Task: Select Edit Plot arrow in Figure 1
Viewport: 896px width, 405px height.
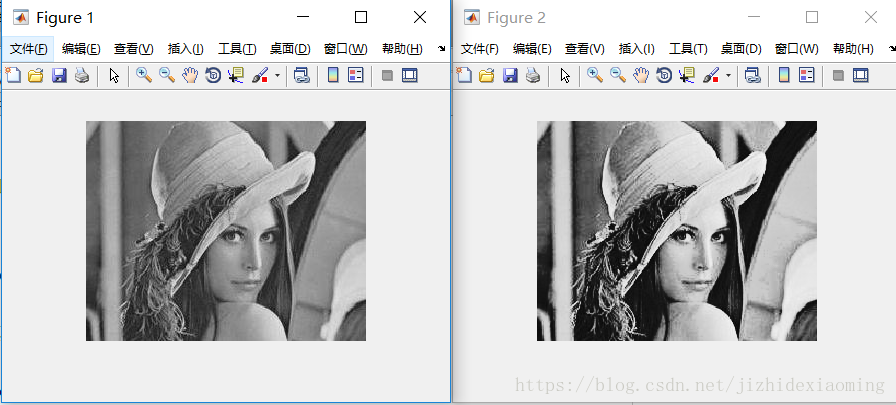Action: [114, 75]
